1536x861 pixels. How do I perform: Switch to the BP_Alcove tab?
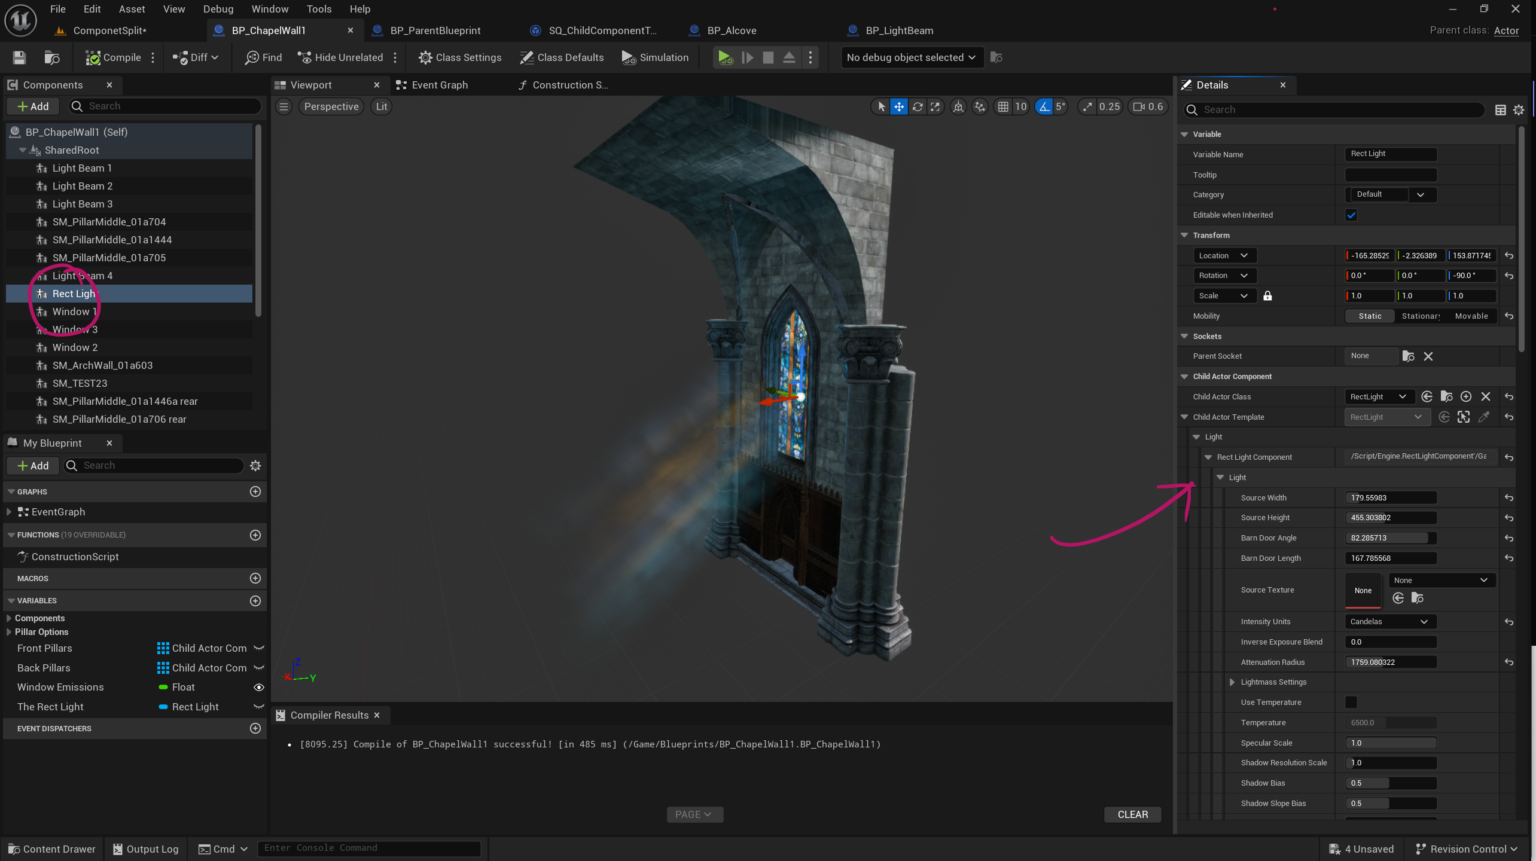pyautogui.click(x=731, y=30)
